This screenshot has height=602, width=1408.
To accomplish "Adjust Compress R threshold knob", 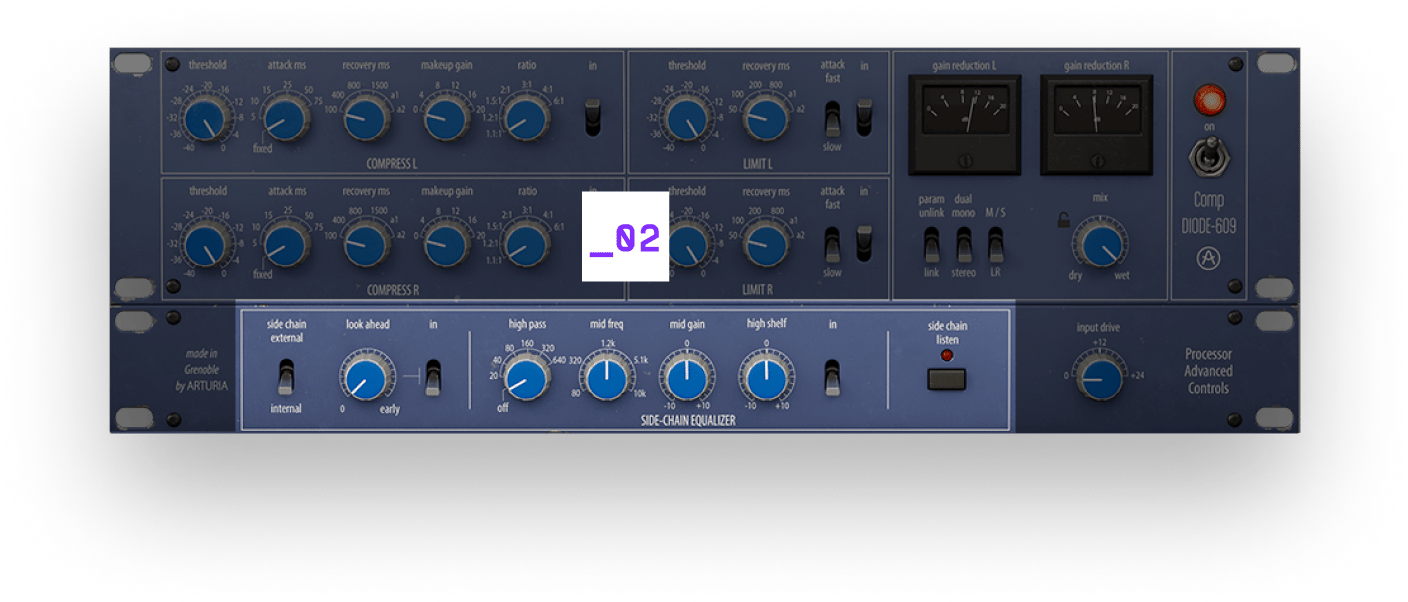I will point(207,243).
